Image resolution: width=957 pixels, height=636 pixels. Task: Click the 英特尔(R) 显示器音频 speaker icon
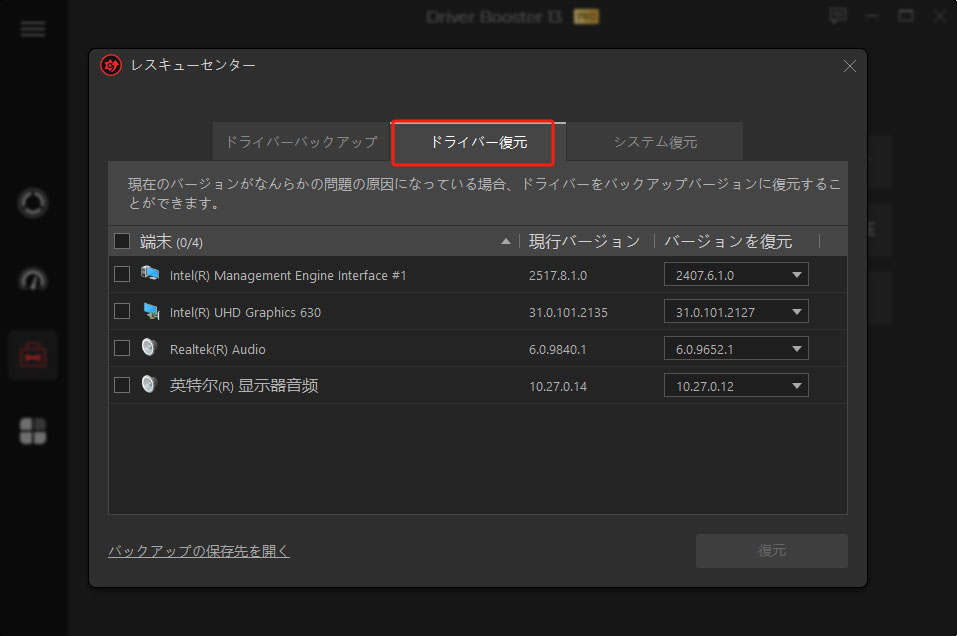tap(149, 384)
